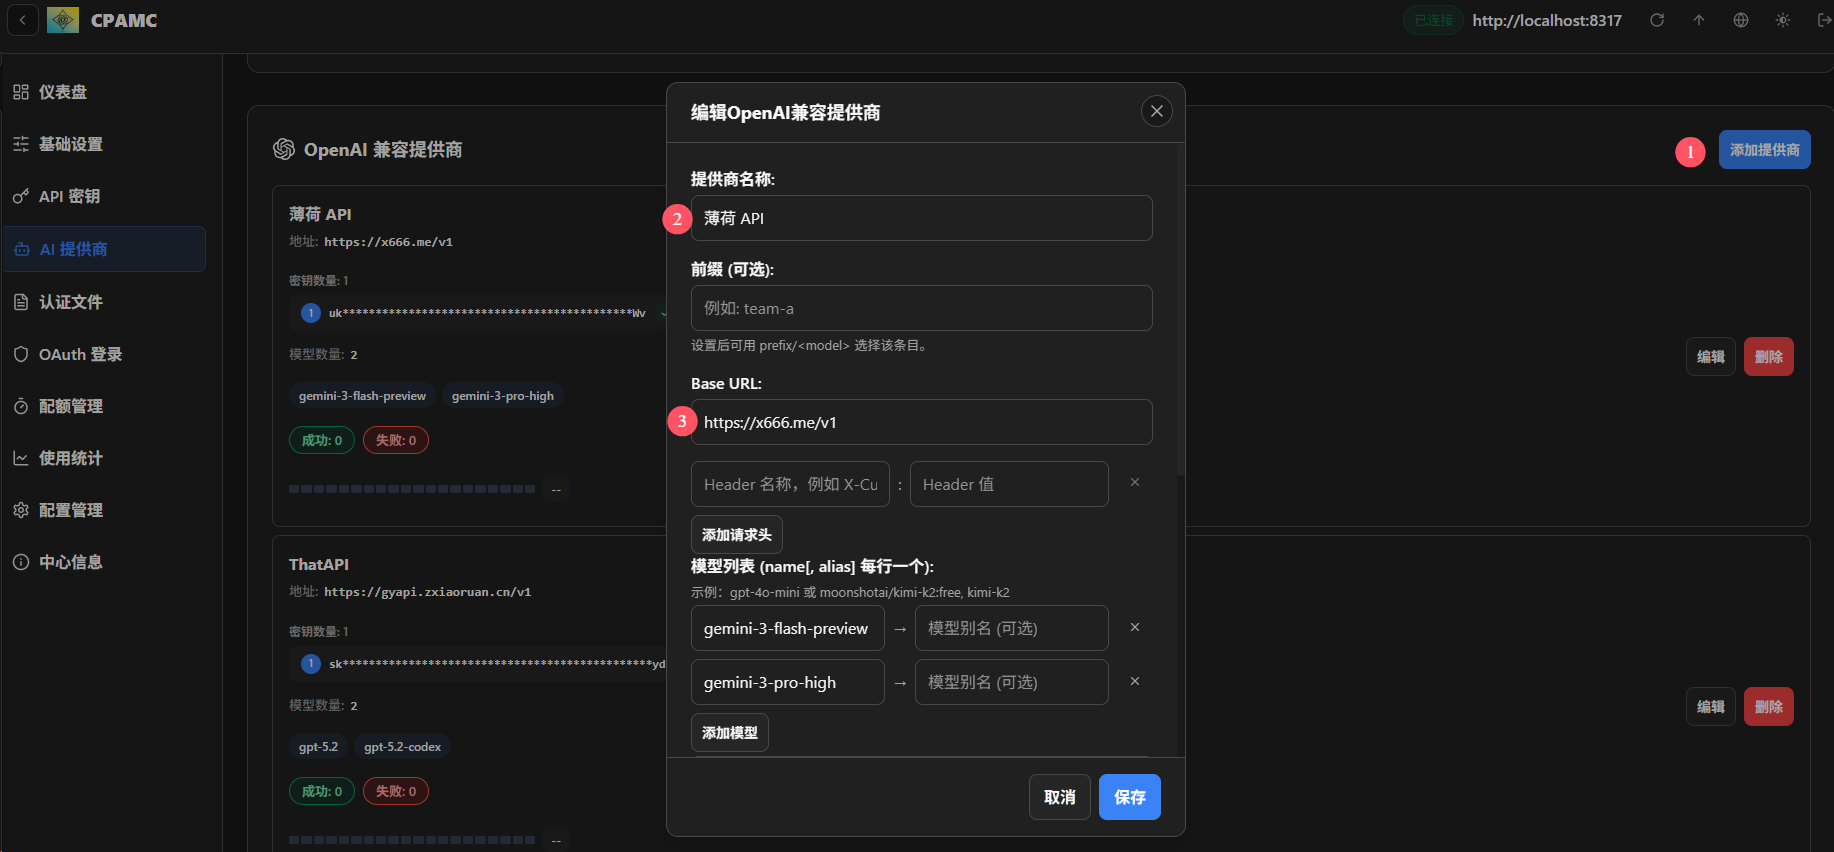The width and height of the screenshot is (1834, 852).
Task: Click the ThatAPI status bar strip
Action: tap(412, 840)
